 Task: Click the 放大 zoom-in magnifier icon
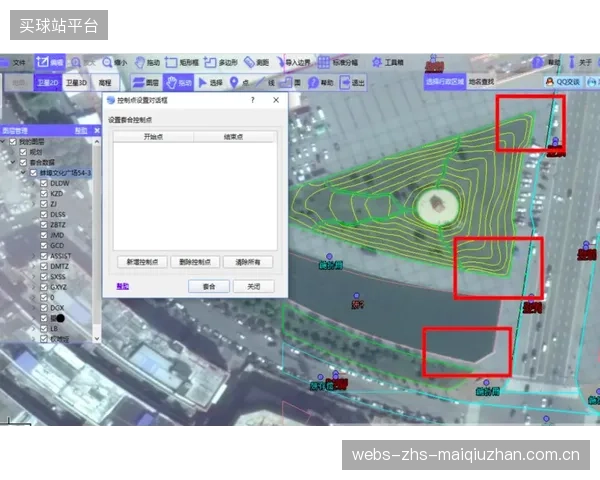pos(76,62)
